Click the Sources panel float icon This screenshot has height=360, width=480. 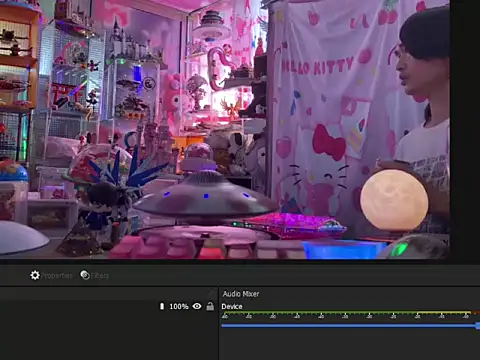coord(211,293)
